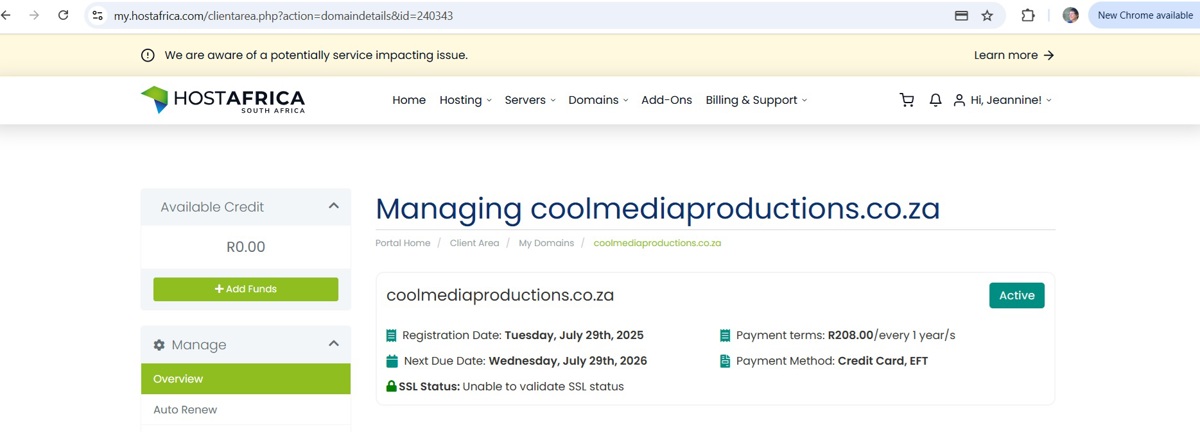
Task: Click the Payment Method icon
Action: [725, 361]
